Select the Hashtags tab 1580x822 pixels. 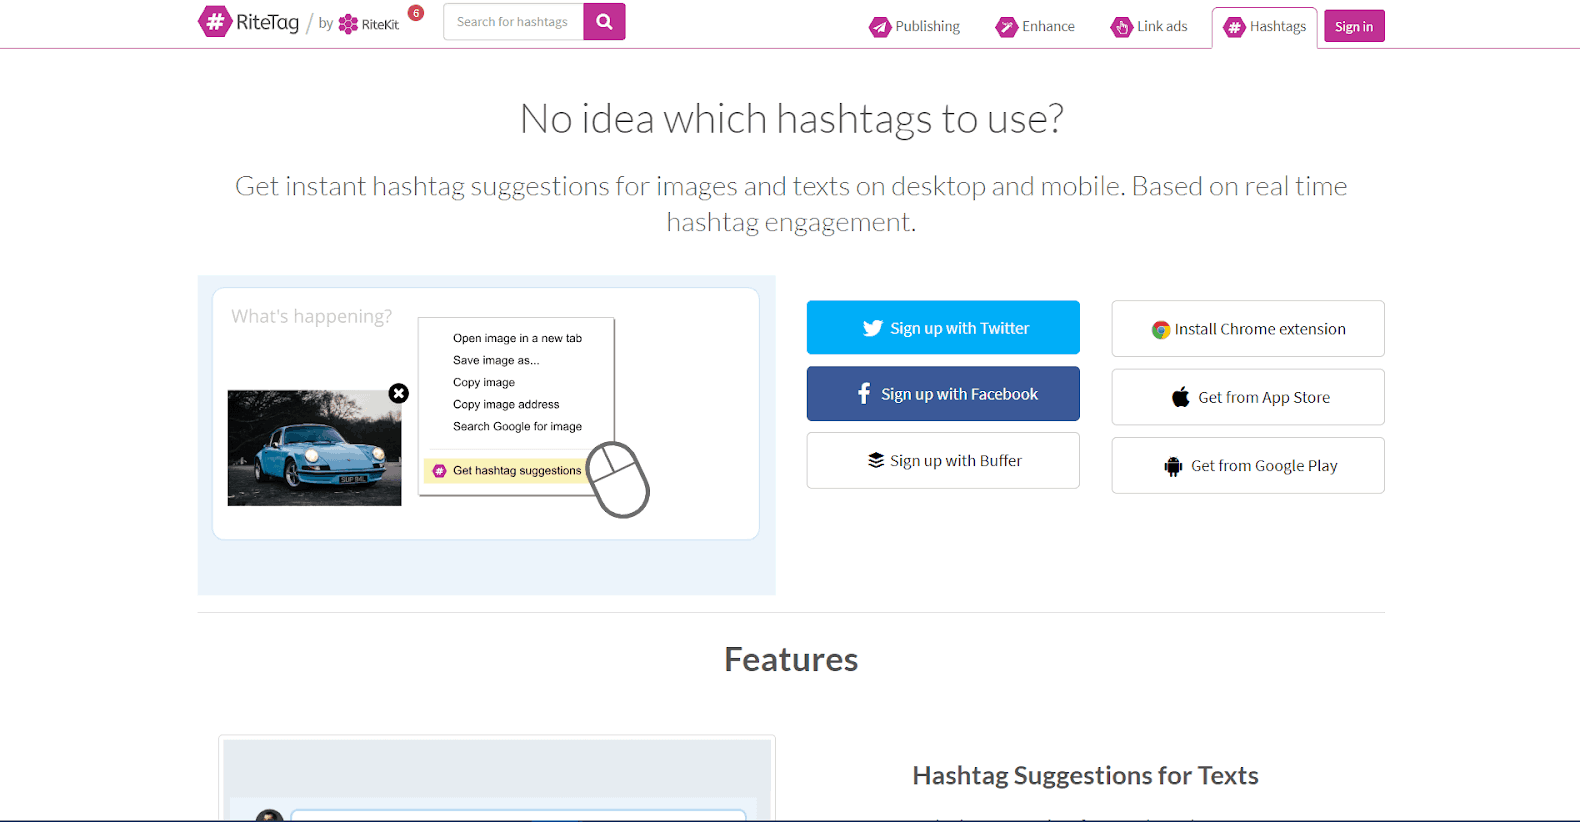click(x=1264, y=27)
